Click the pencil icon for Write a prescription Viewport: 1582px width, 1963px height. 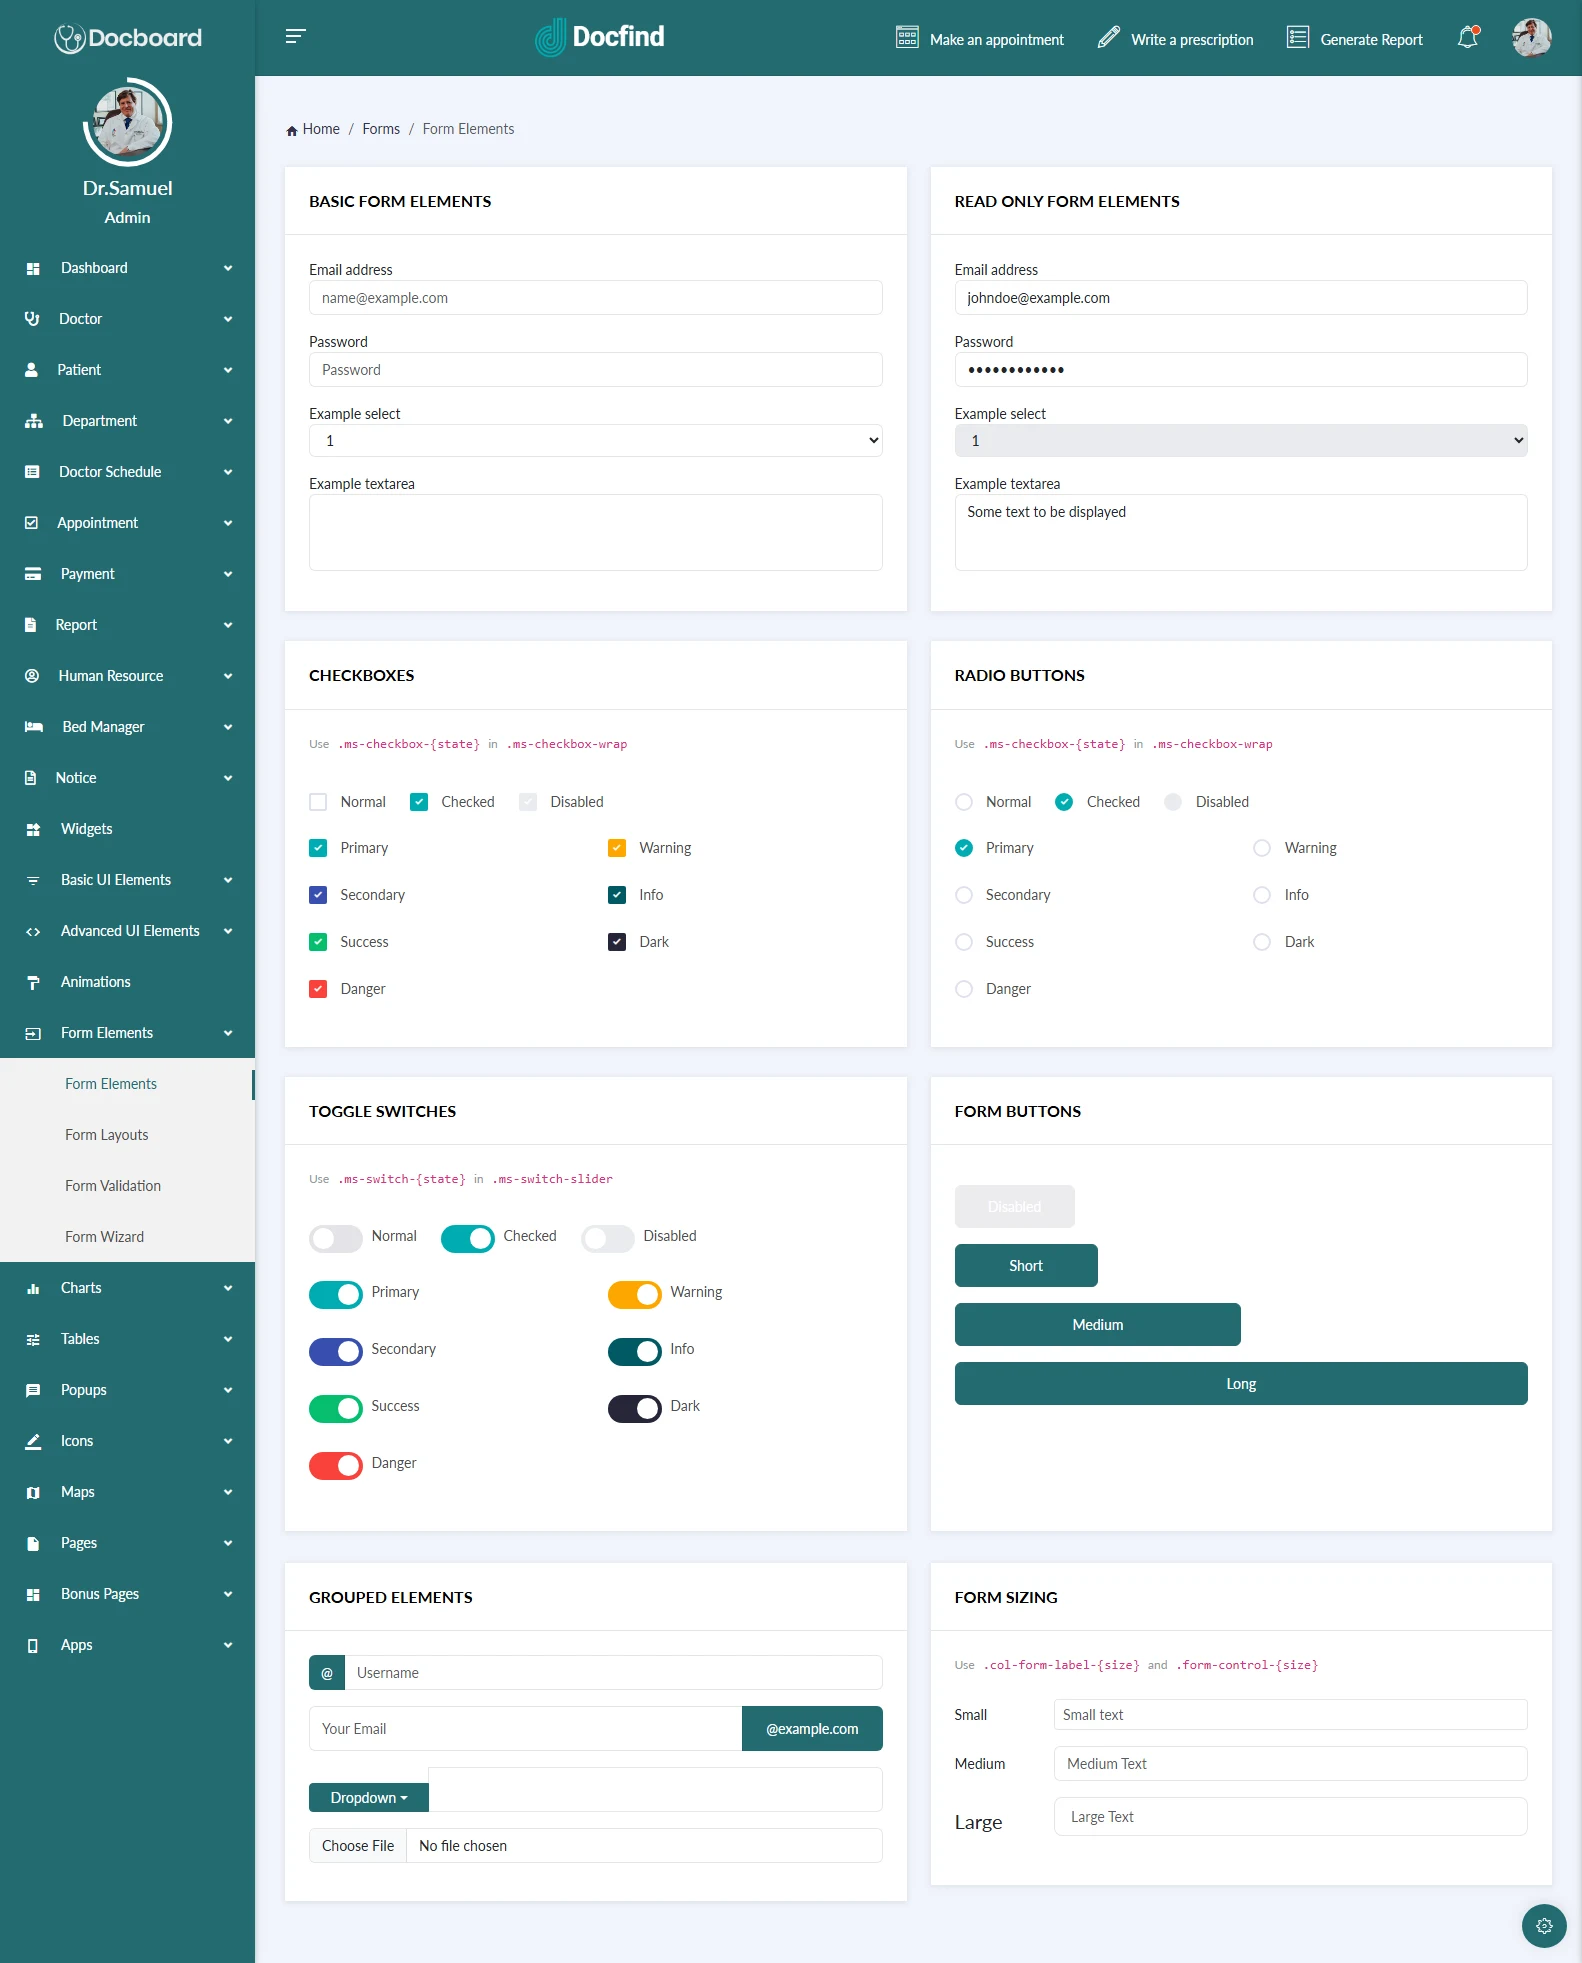coord(1108,38)
